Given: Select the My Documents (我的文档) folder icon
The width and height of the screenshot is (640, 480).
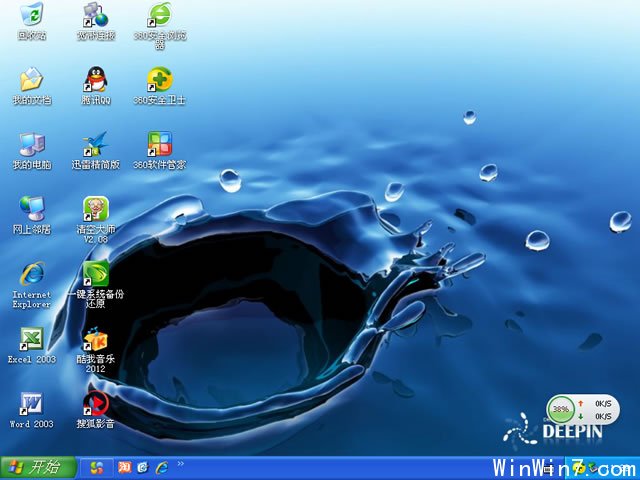Looking at the screenshot, I should (31, 80).
